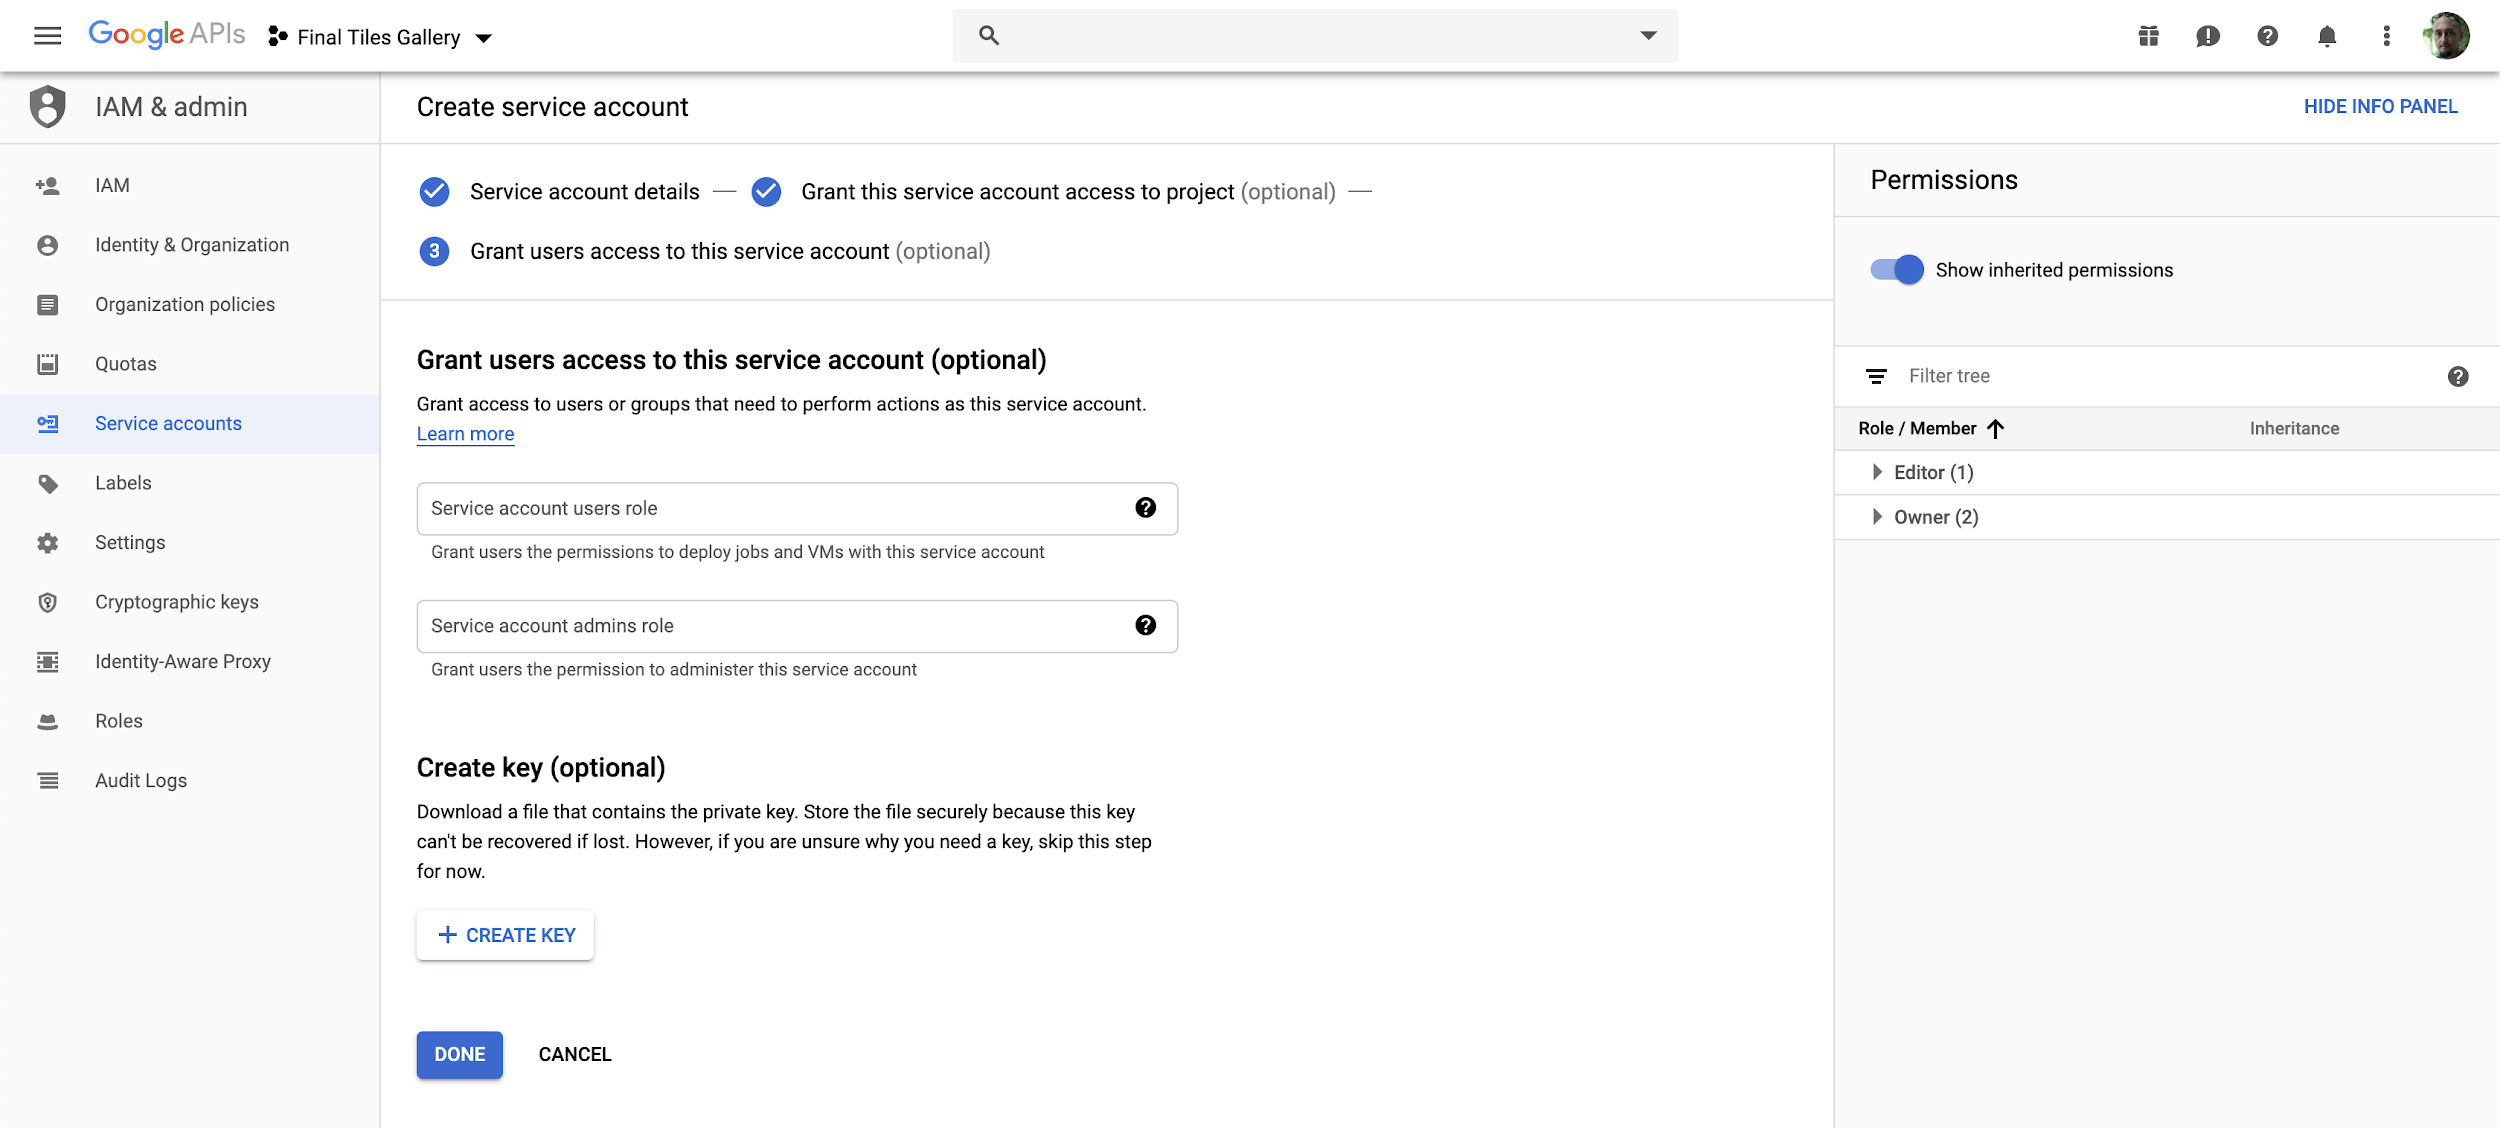
Task: Open the gift icon in header
Action: pos(2148,36)
